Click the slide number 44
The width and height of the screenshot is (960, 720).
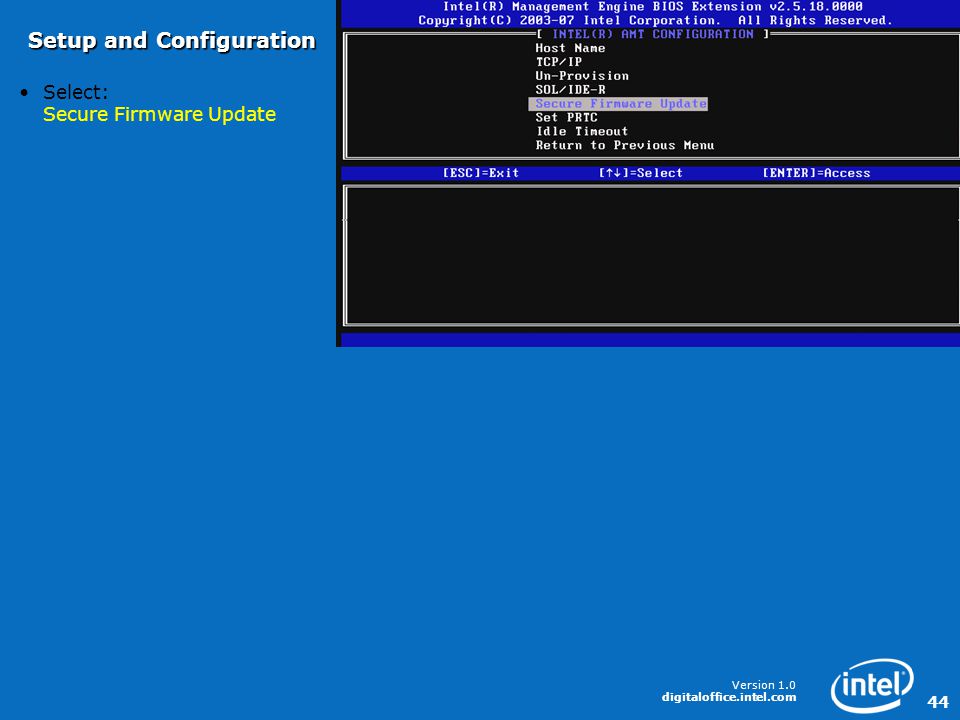pyautogui.click(x=938, y=702)
